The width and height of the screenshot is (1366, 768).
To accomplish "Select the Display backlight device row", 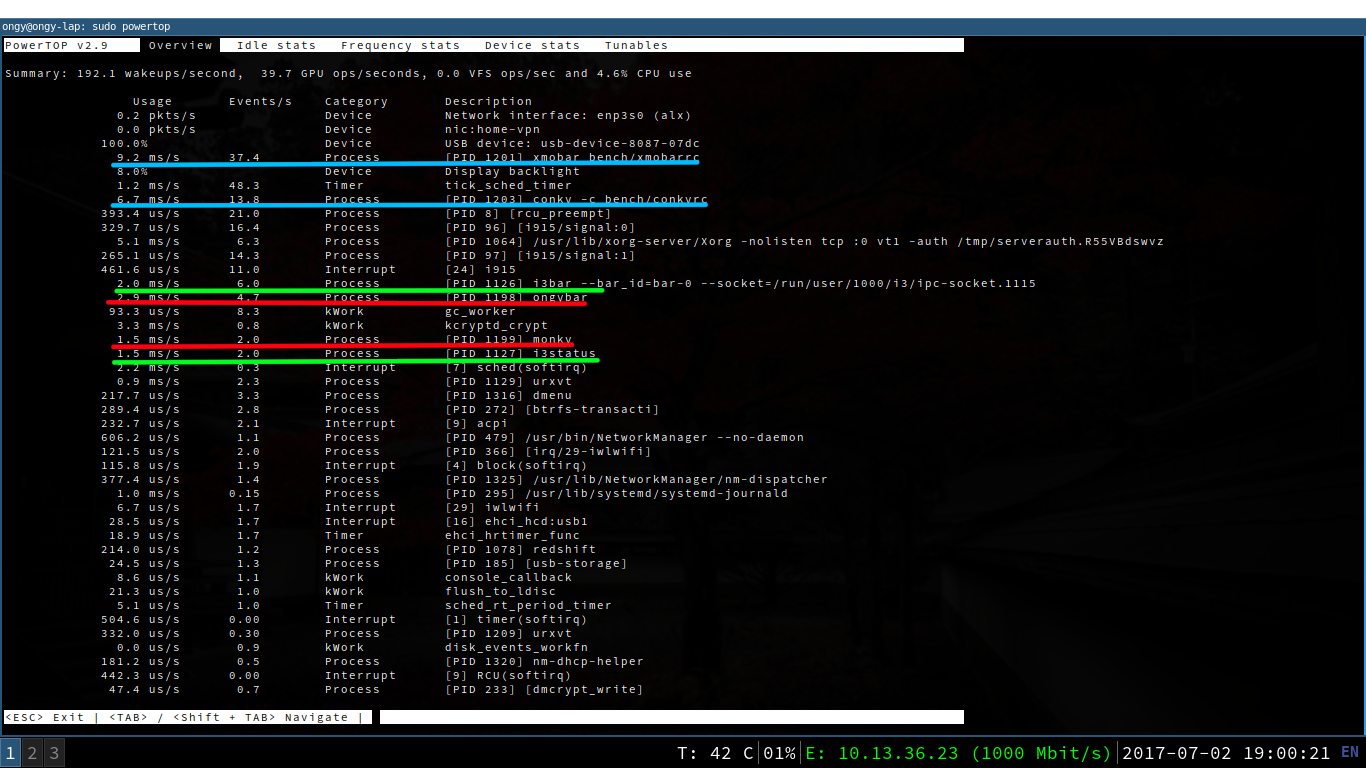I will [x=340, y=171].
